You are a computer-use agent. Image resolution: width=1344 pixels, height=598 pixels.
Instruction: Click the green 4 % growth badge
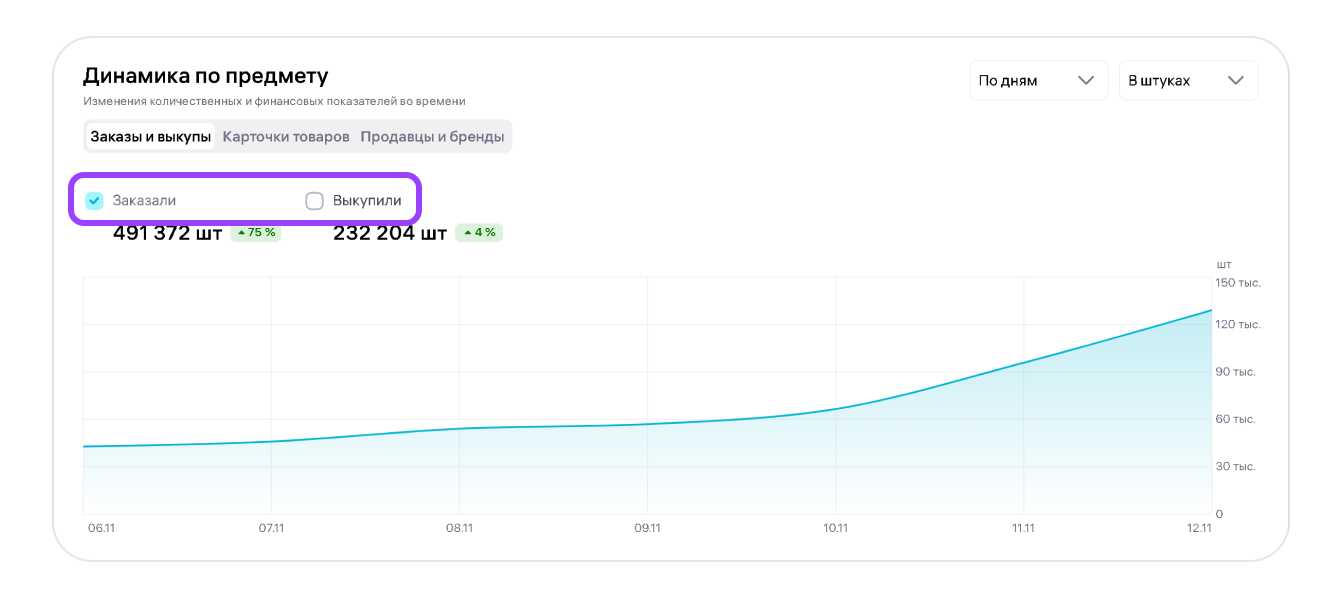pyautogui.click(x=479, y=233)
